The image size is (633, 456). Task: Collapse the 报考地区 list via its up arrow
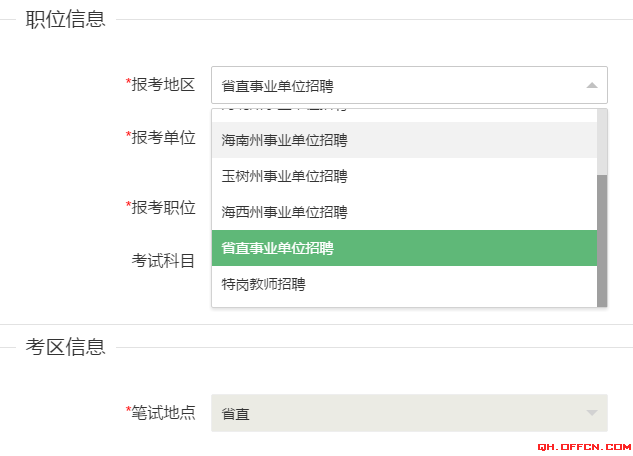coord(592,85)
